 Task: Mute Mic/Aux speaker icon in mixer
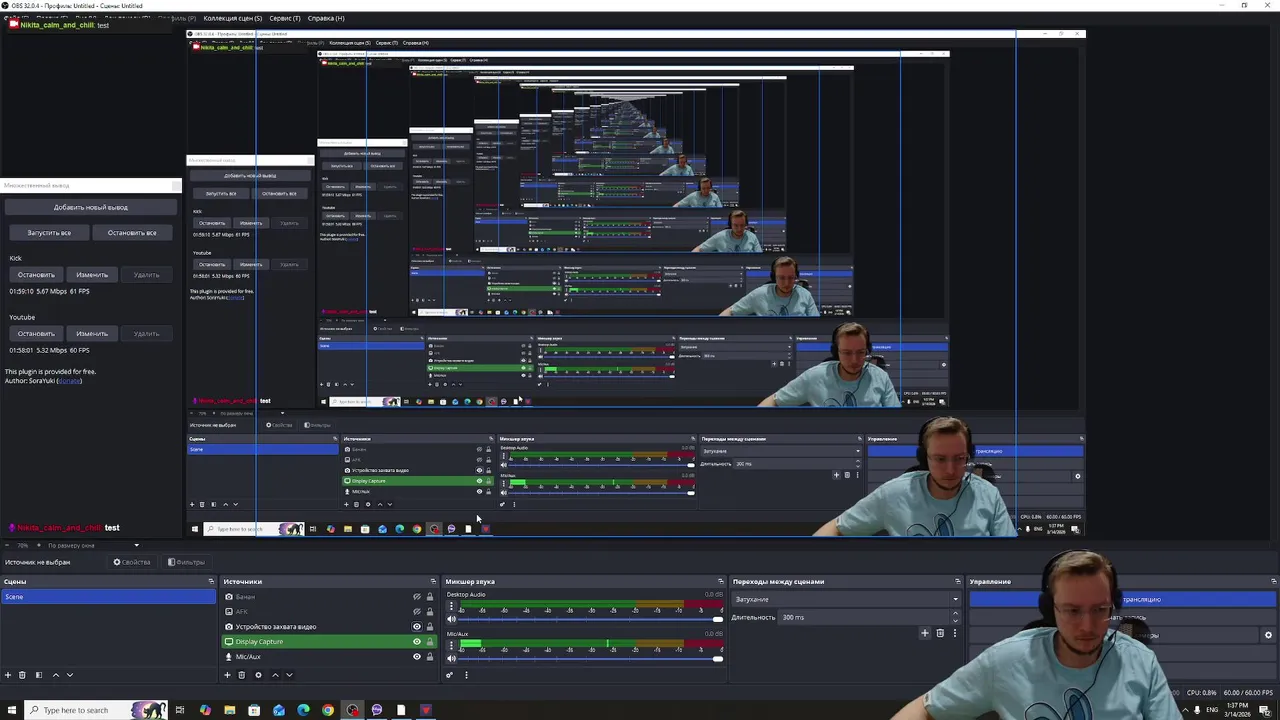(451, 658)
